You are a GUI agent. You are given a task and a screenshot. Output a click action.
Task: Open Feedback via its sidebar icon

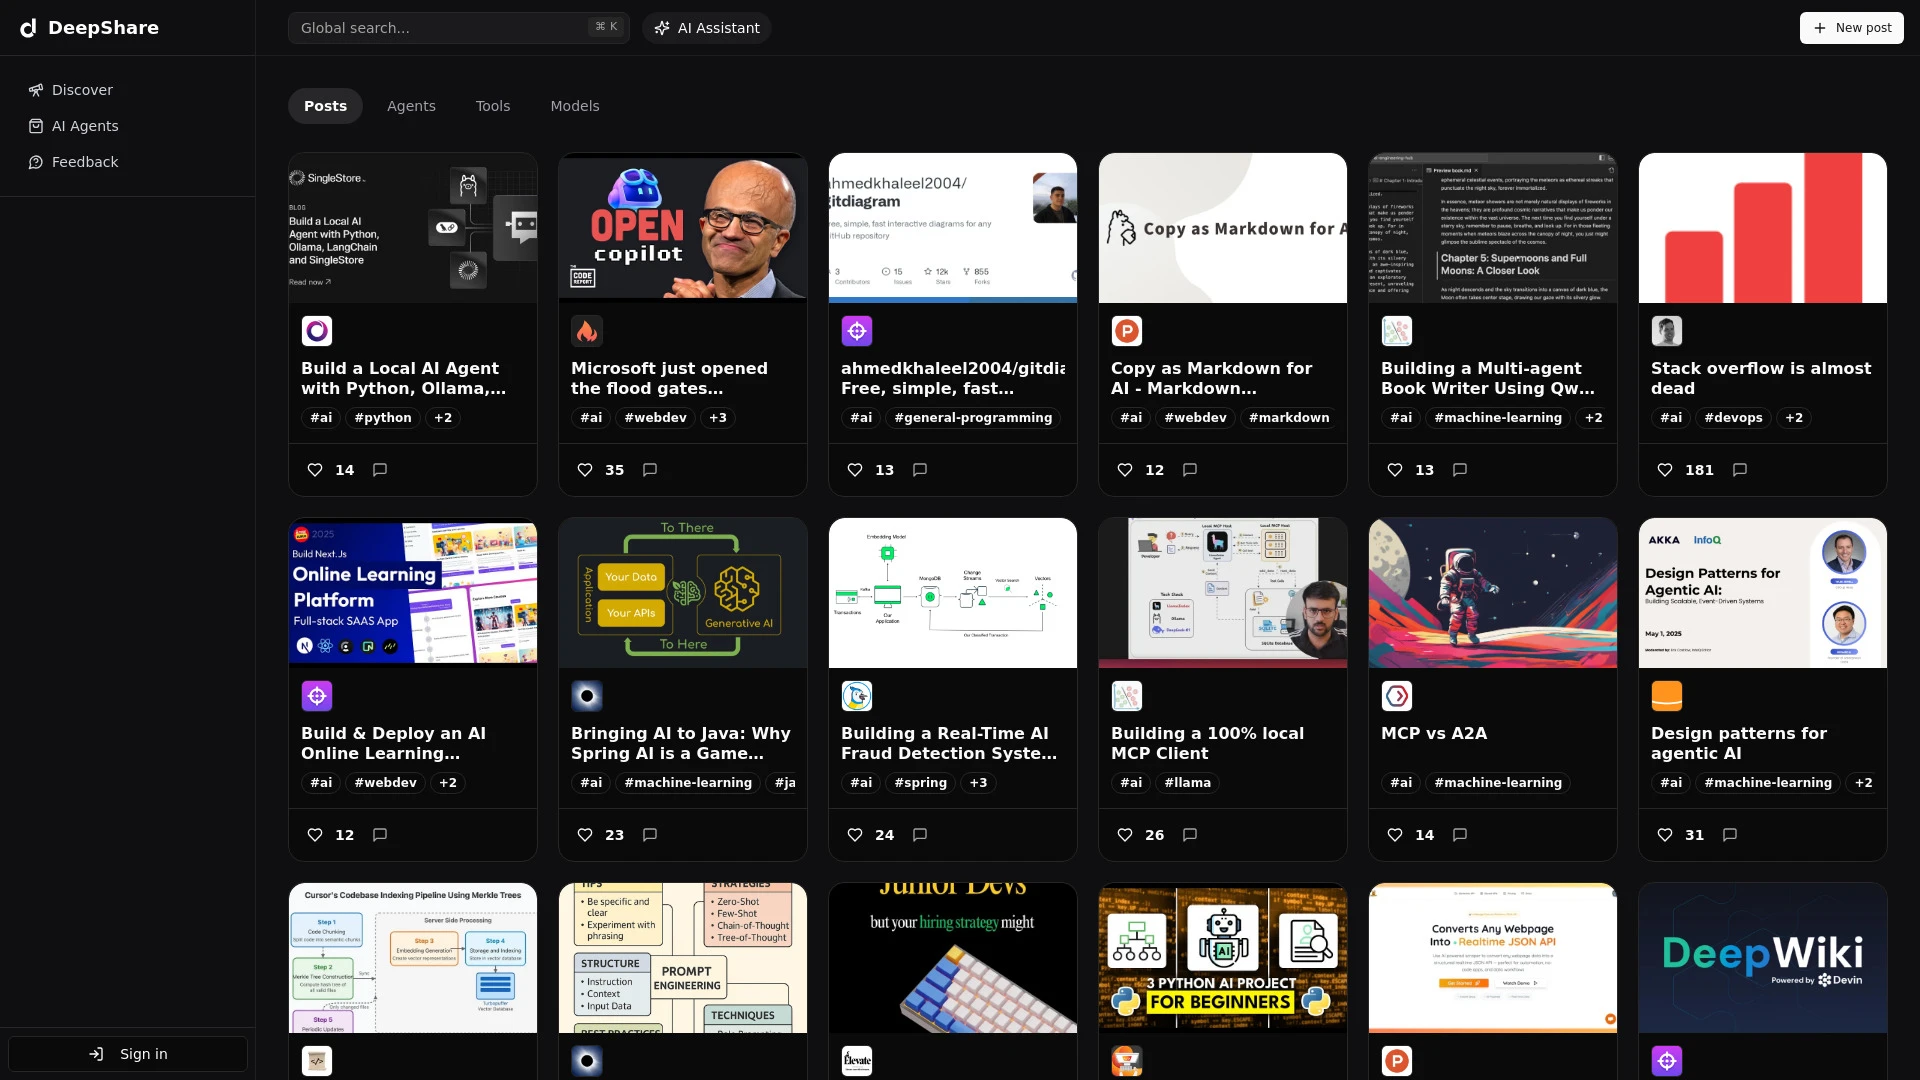coord(36,162)
